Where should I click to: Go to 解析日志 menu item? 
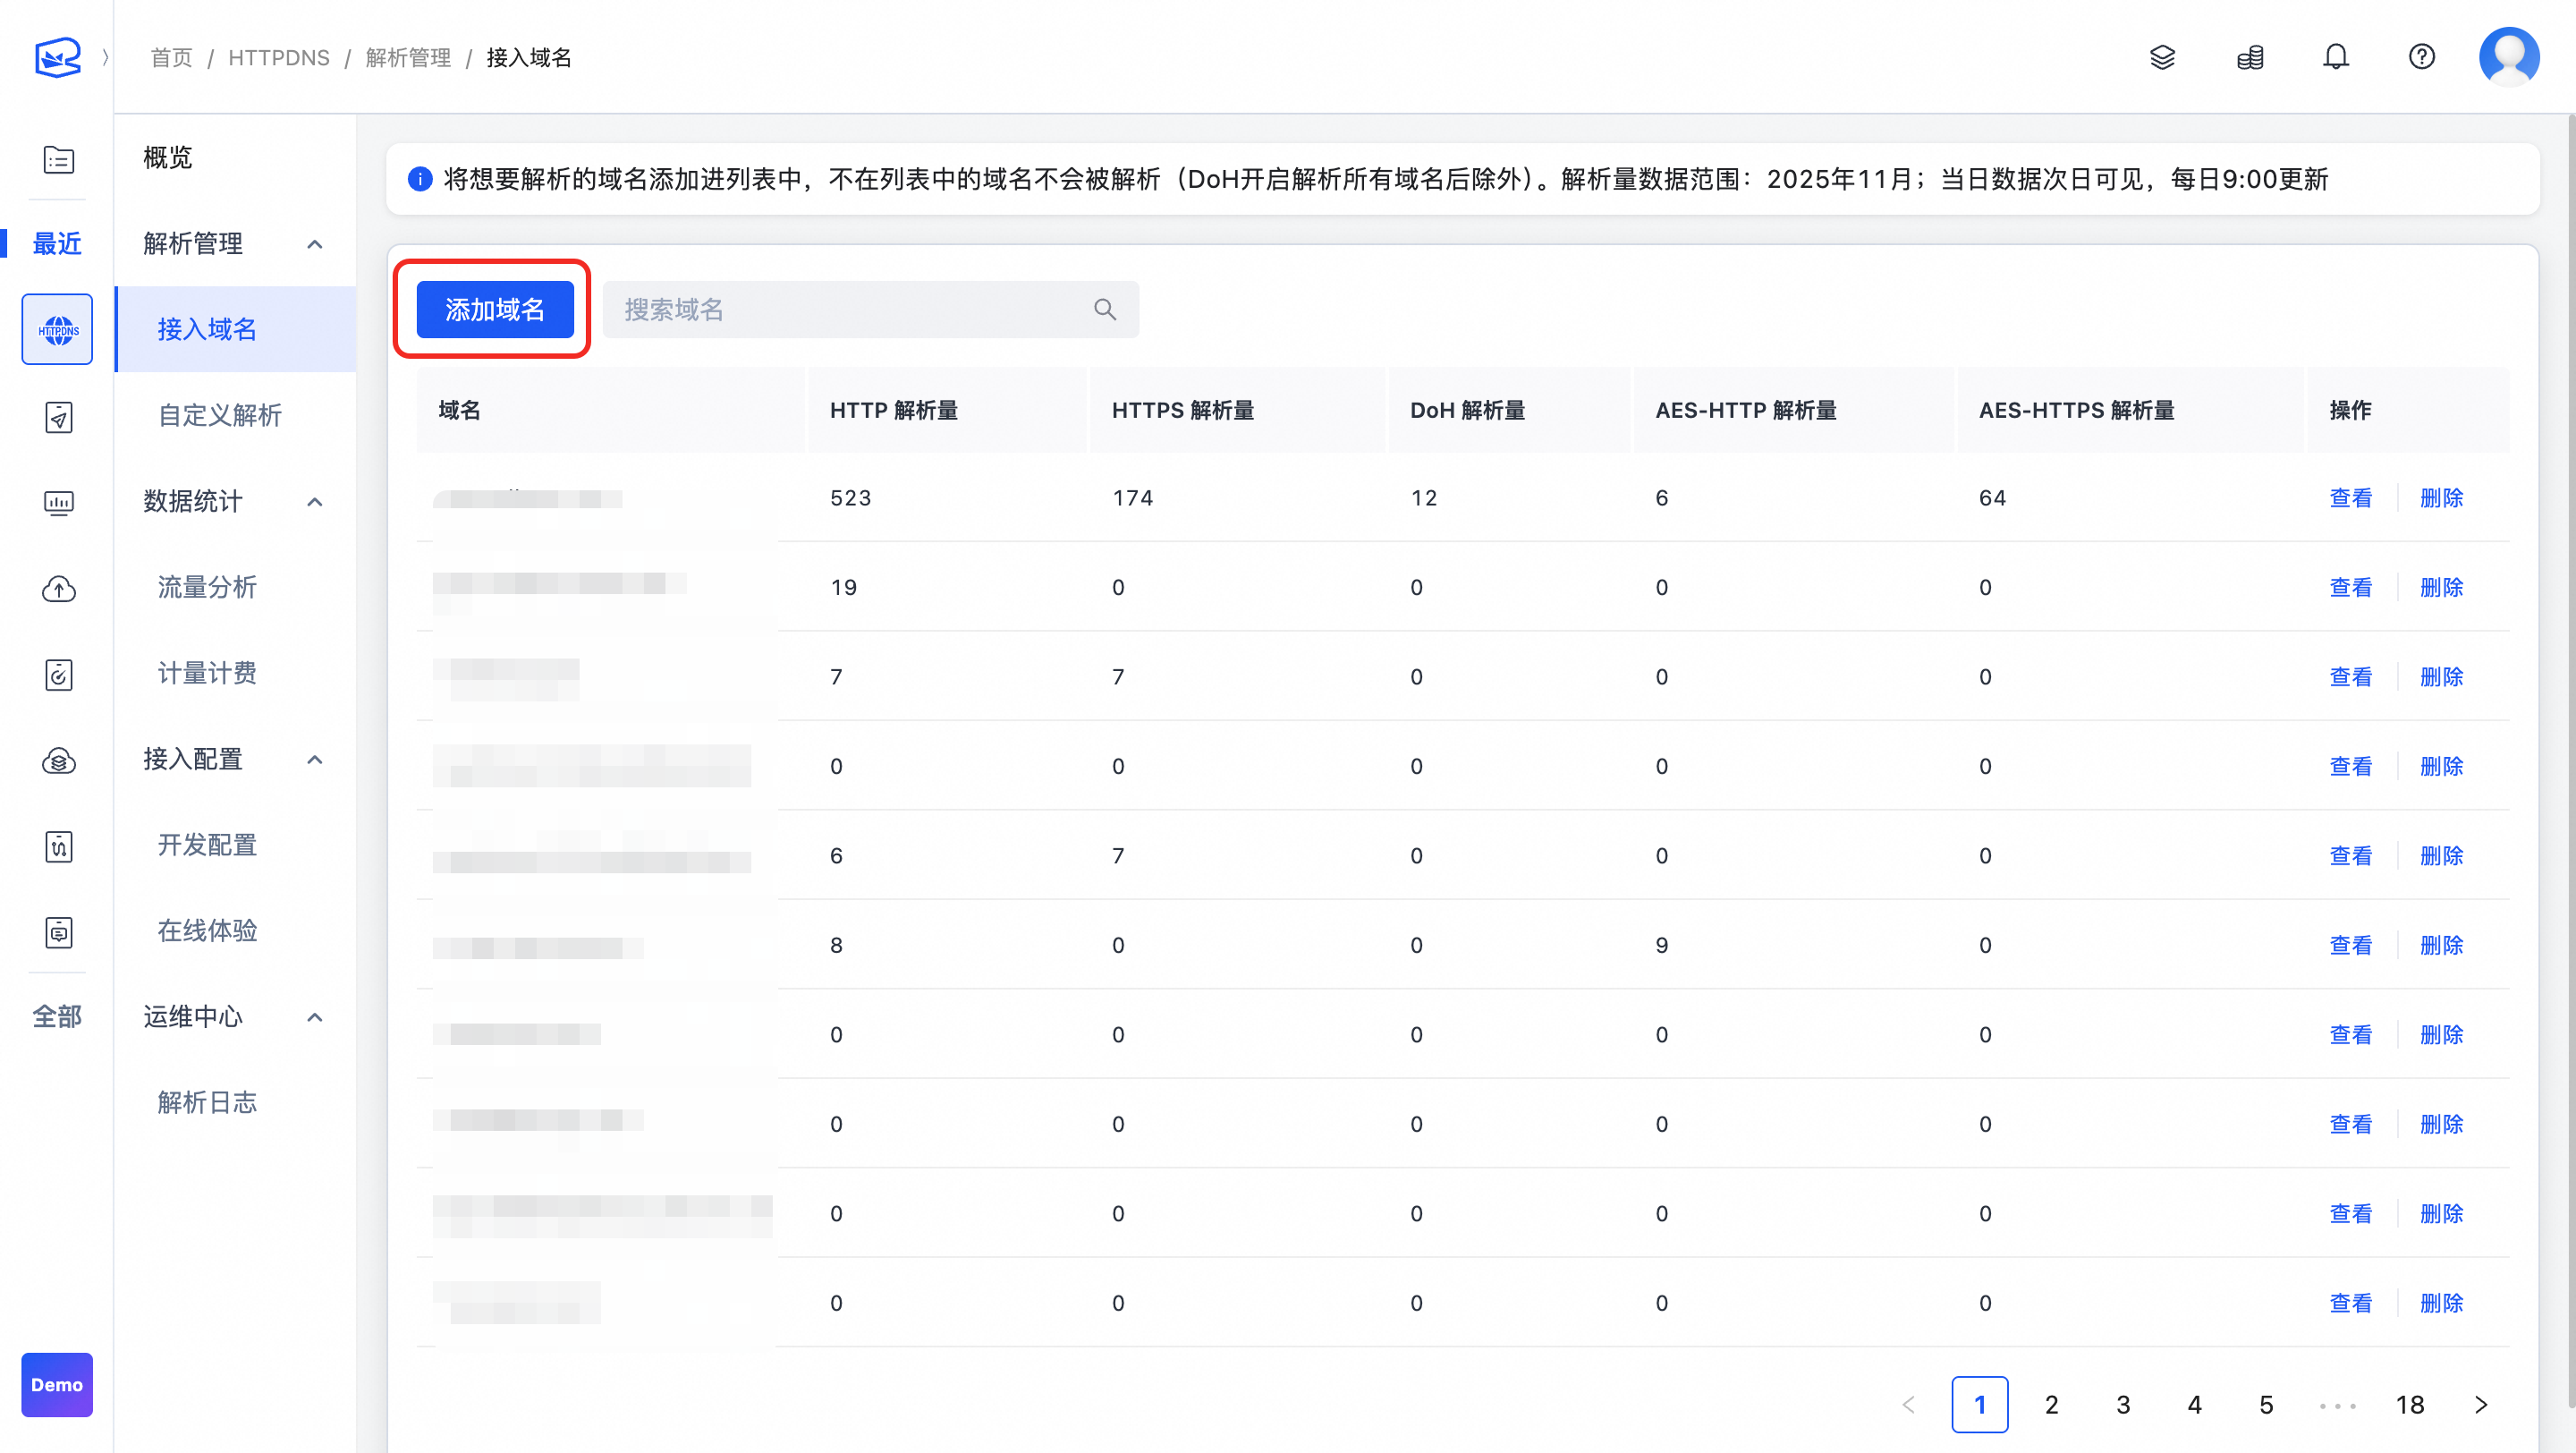click(207, 1102)
